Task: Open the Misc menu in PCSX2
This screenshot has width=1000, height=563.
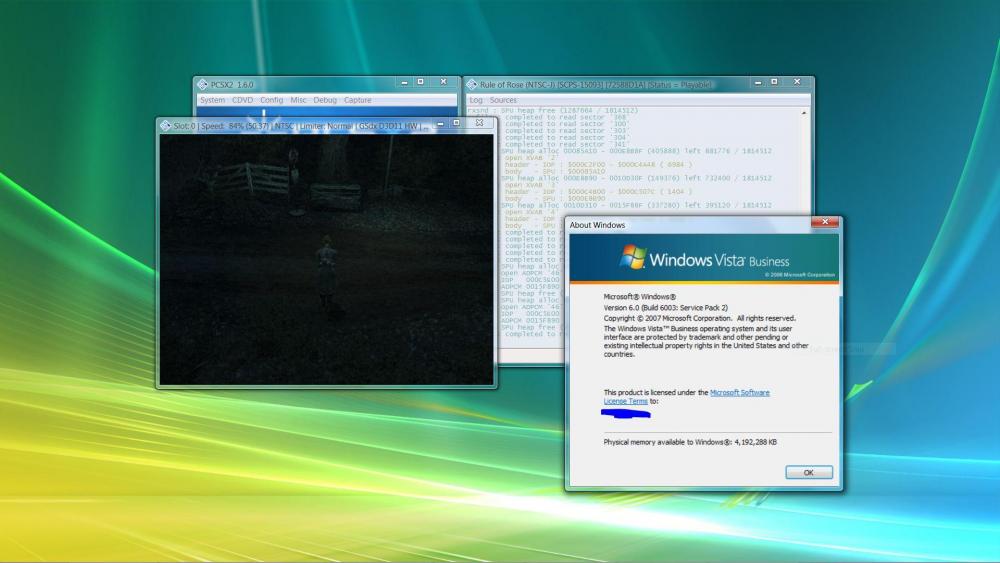Action: click(x=298, y=100)
